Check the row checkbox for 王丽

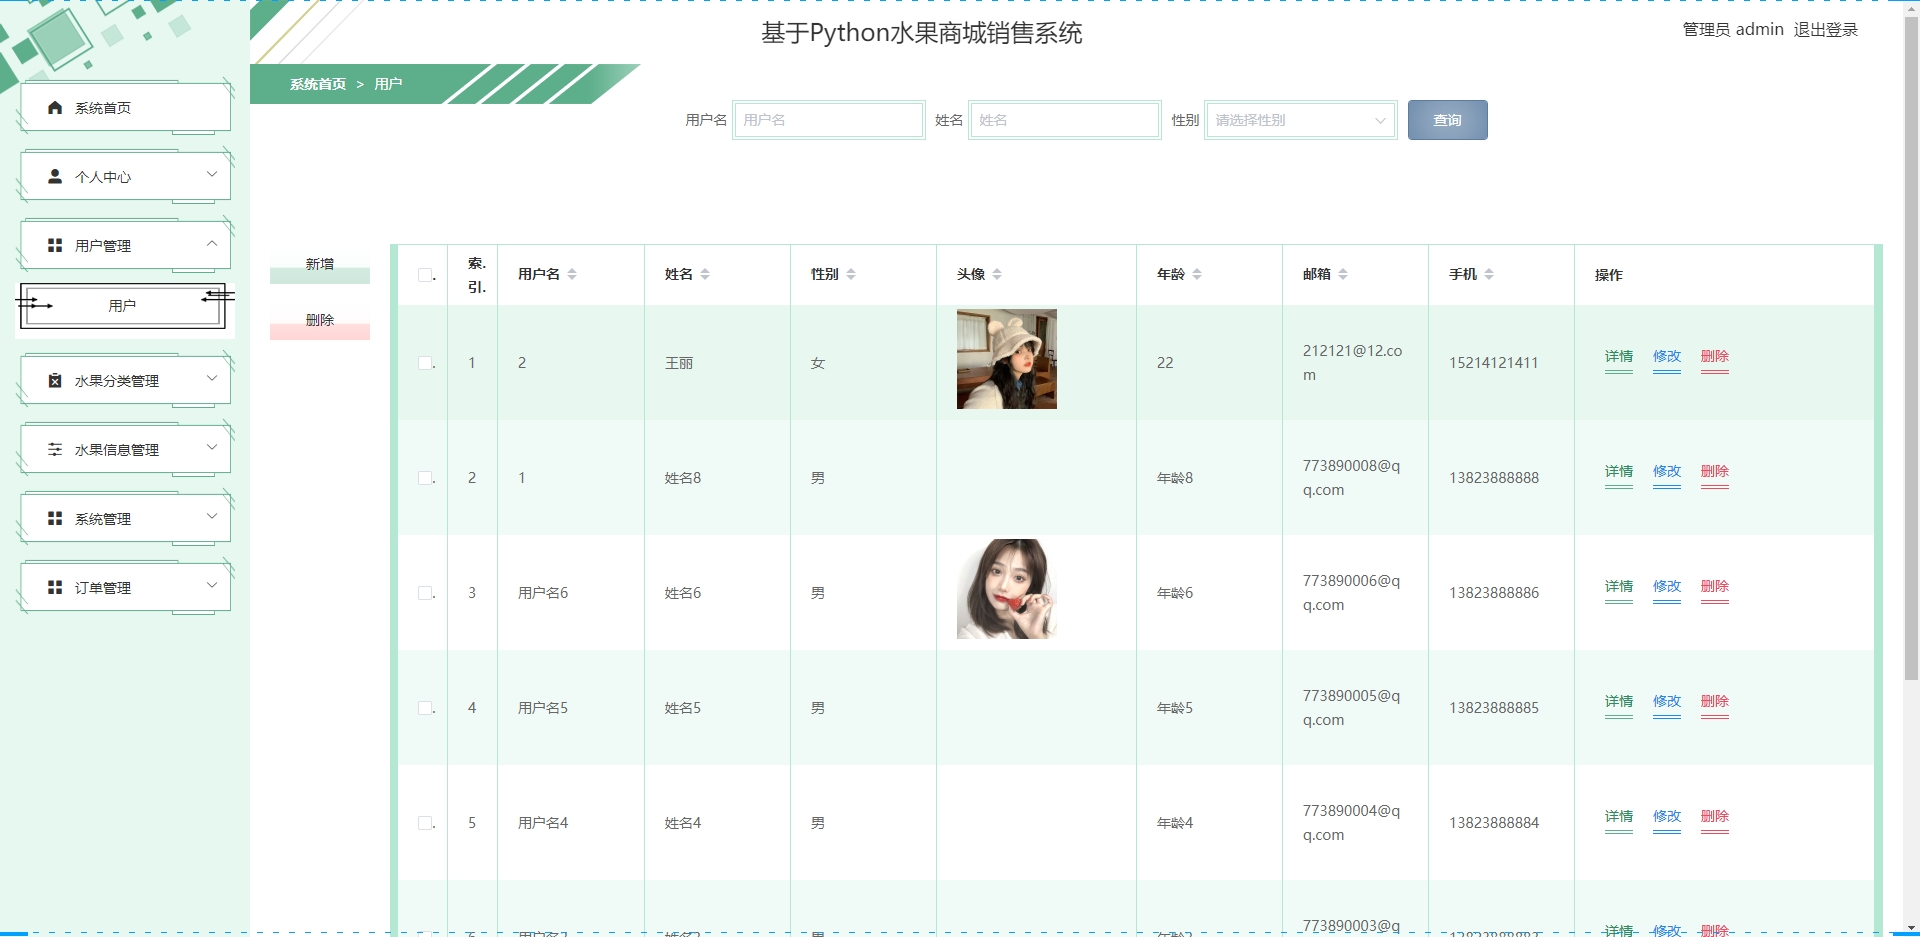pos(425,363)
